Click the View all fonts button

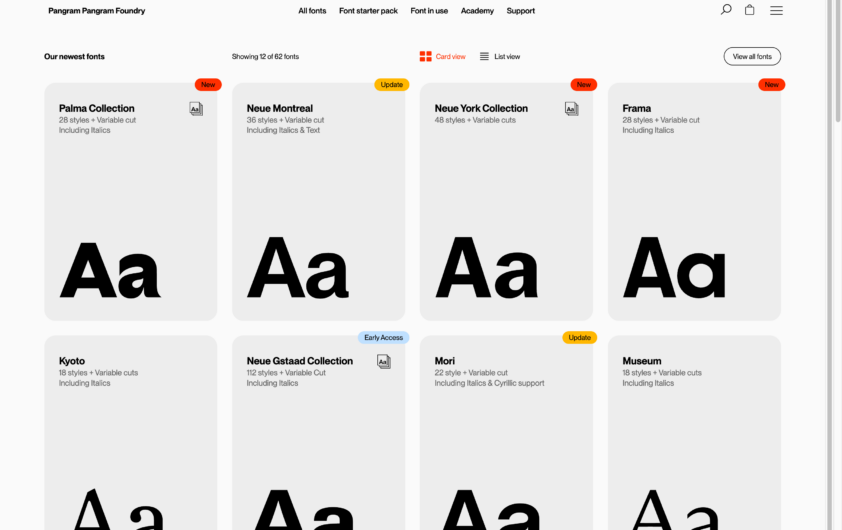click(752, 56)
